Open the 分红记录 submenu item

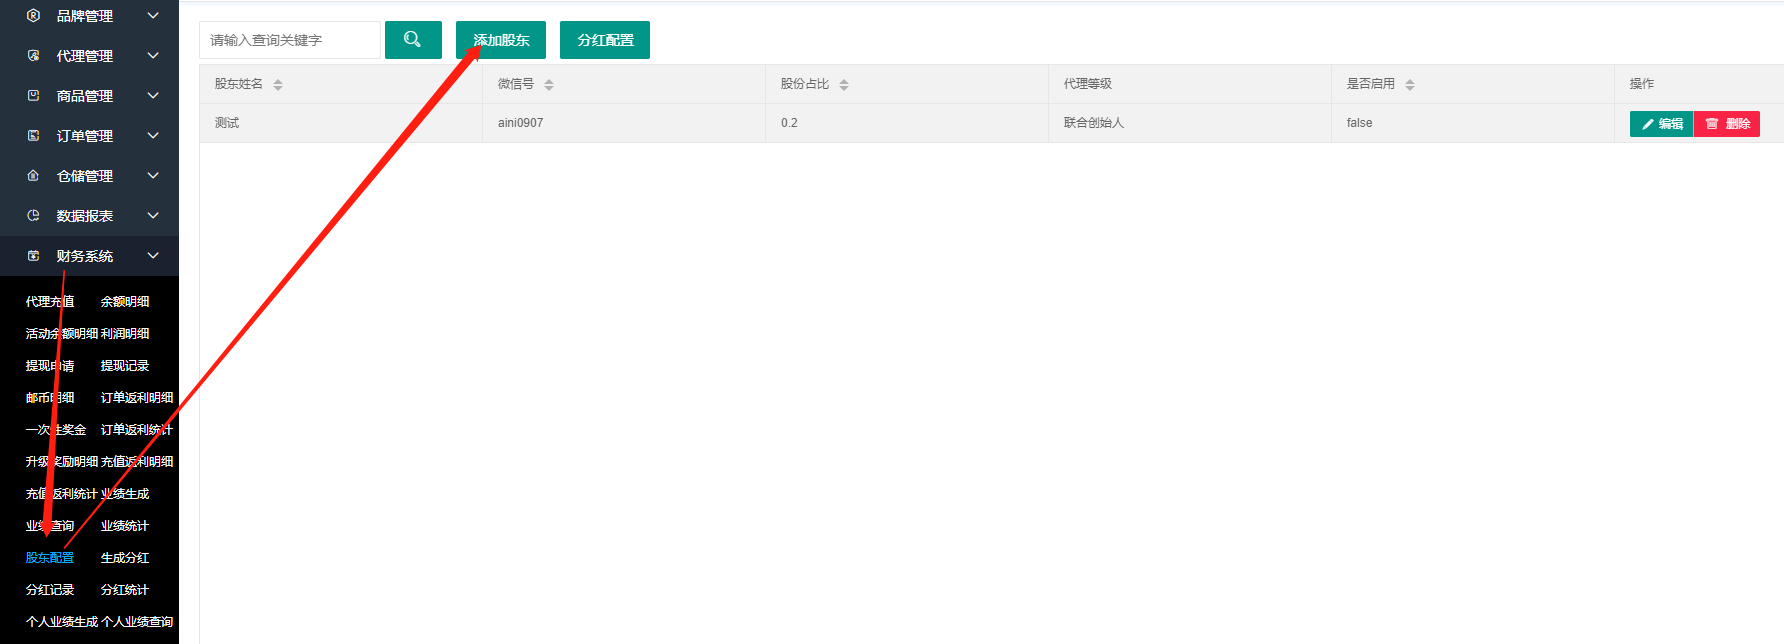point(50,590)
